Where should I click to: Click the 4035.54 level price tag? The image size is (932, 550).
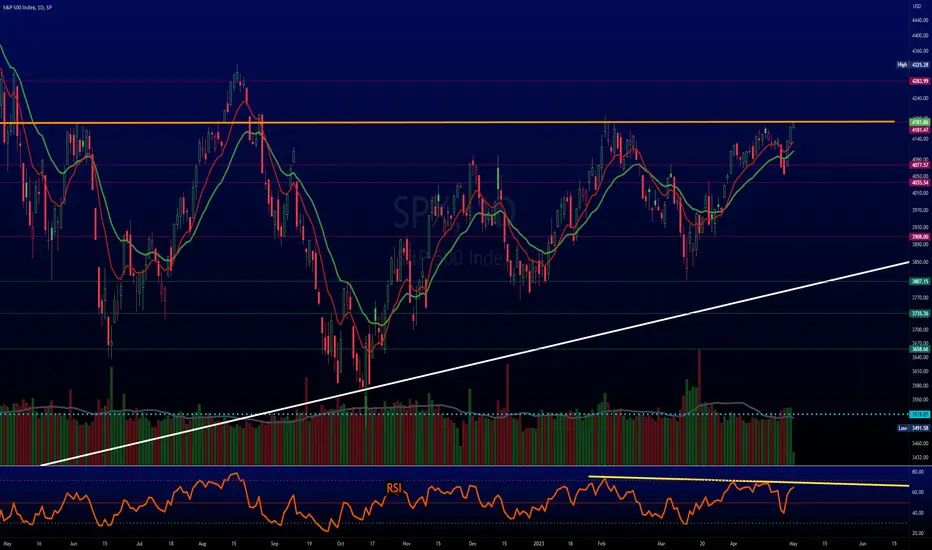(x=920, y=183)
